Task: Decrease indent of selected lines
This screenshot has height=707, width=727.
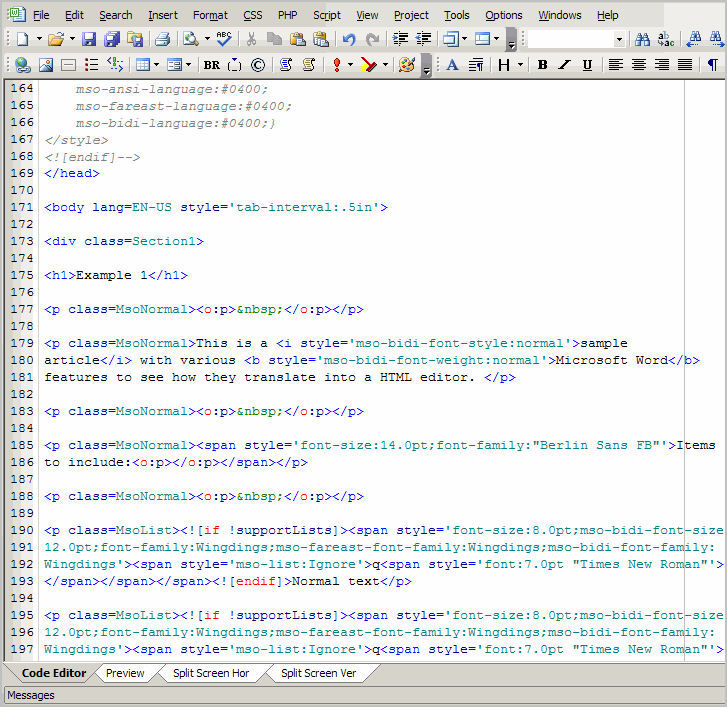Action: (423, 39)
